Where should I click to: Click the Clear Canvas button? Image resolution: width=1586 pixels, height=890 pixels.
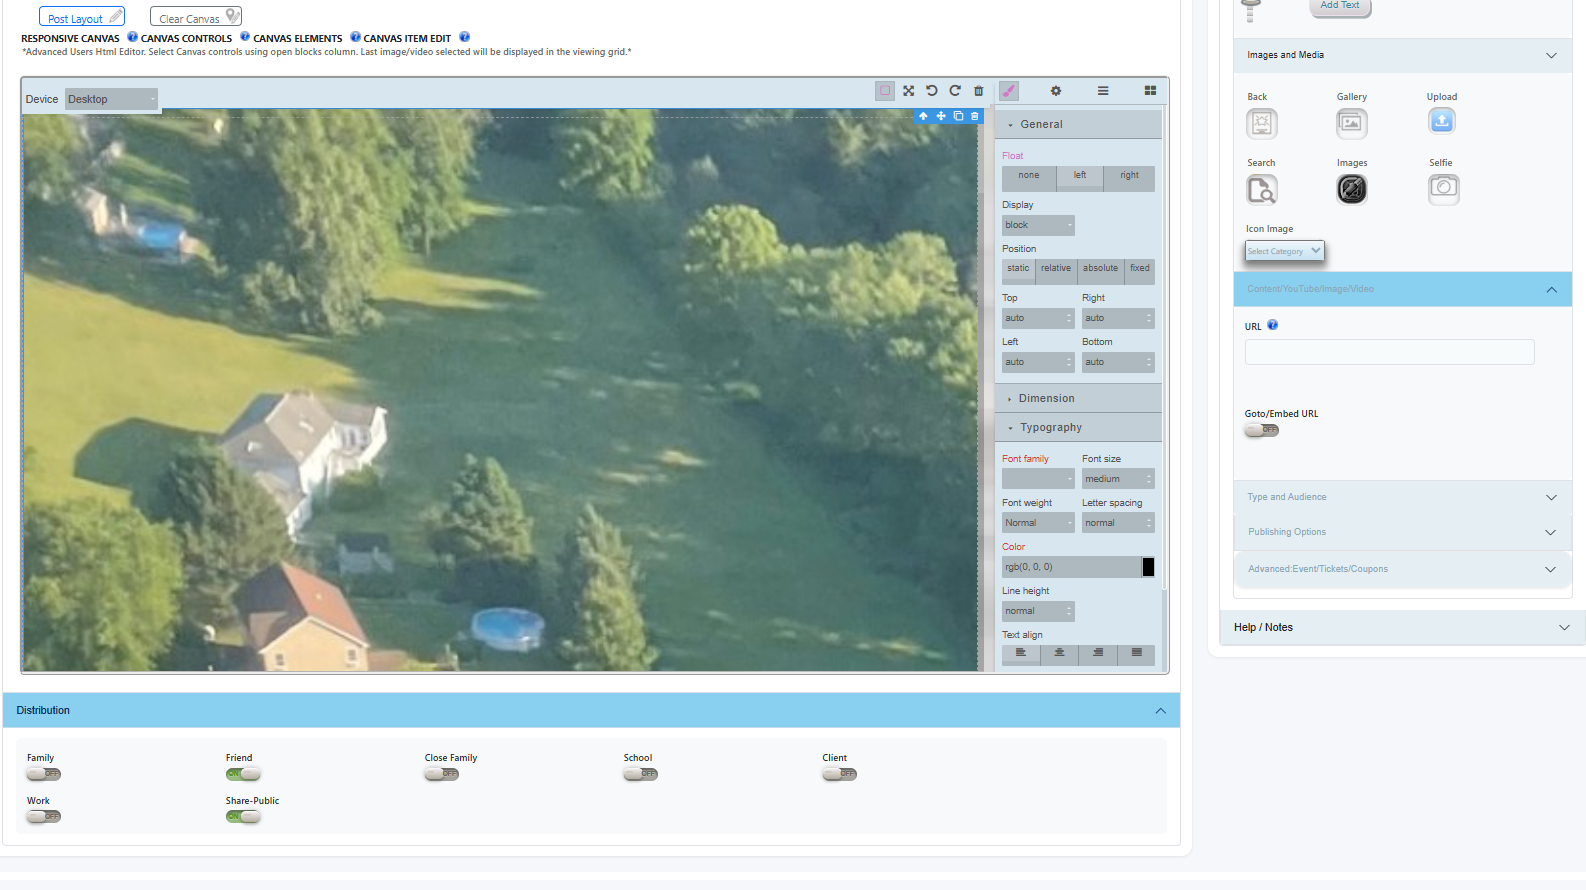196,18
